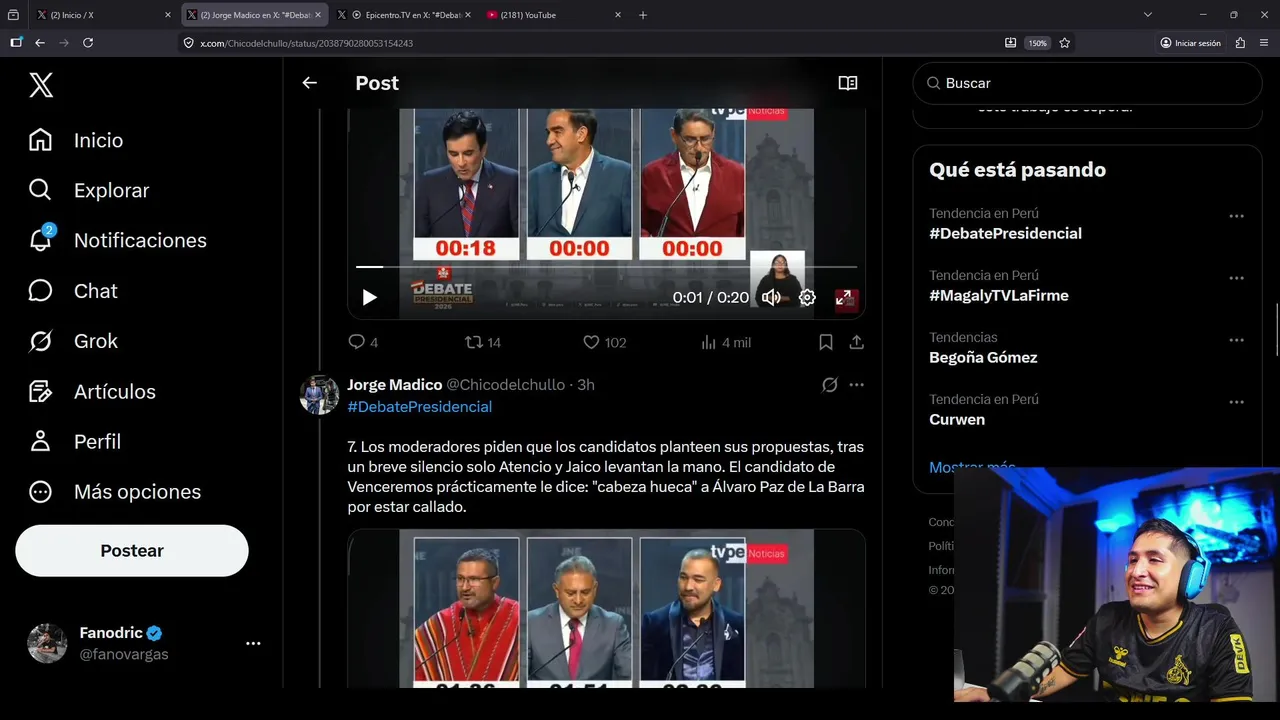Bookmark the post
Screen dimensions: 1280x720
(826, 342)
